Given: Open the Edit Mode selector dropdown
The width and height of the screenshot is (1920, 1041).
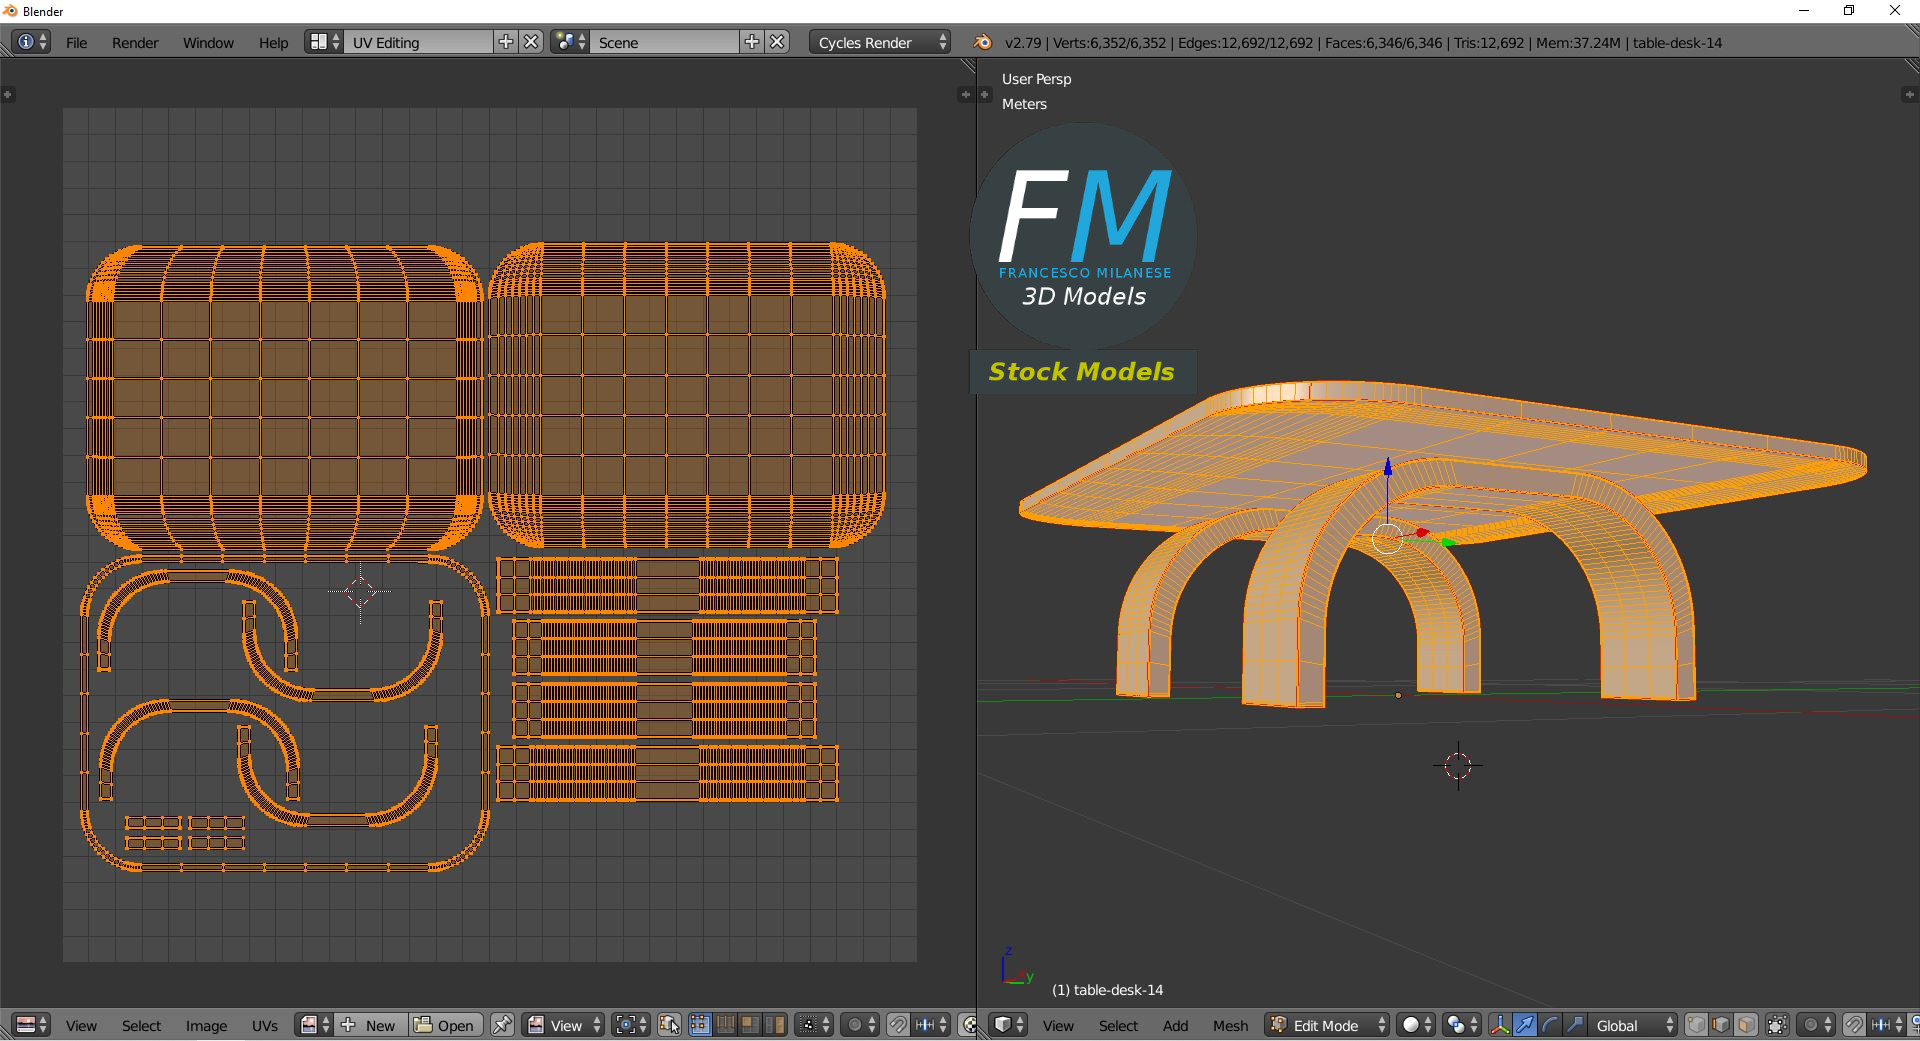Looking at the screenshot, I should point(1328,1026).
